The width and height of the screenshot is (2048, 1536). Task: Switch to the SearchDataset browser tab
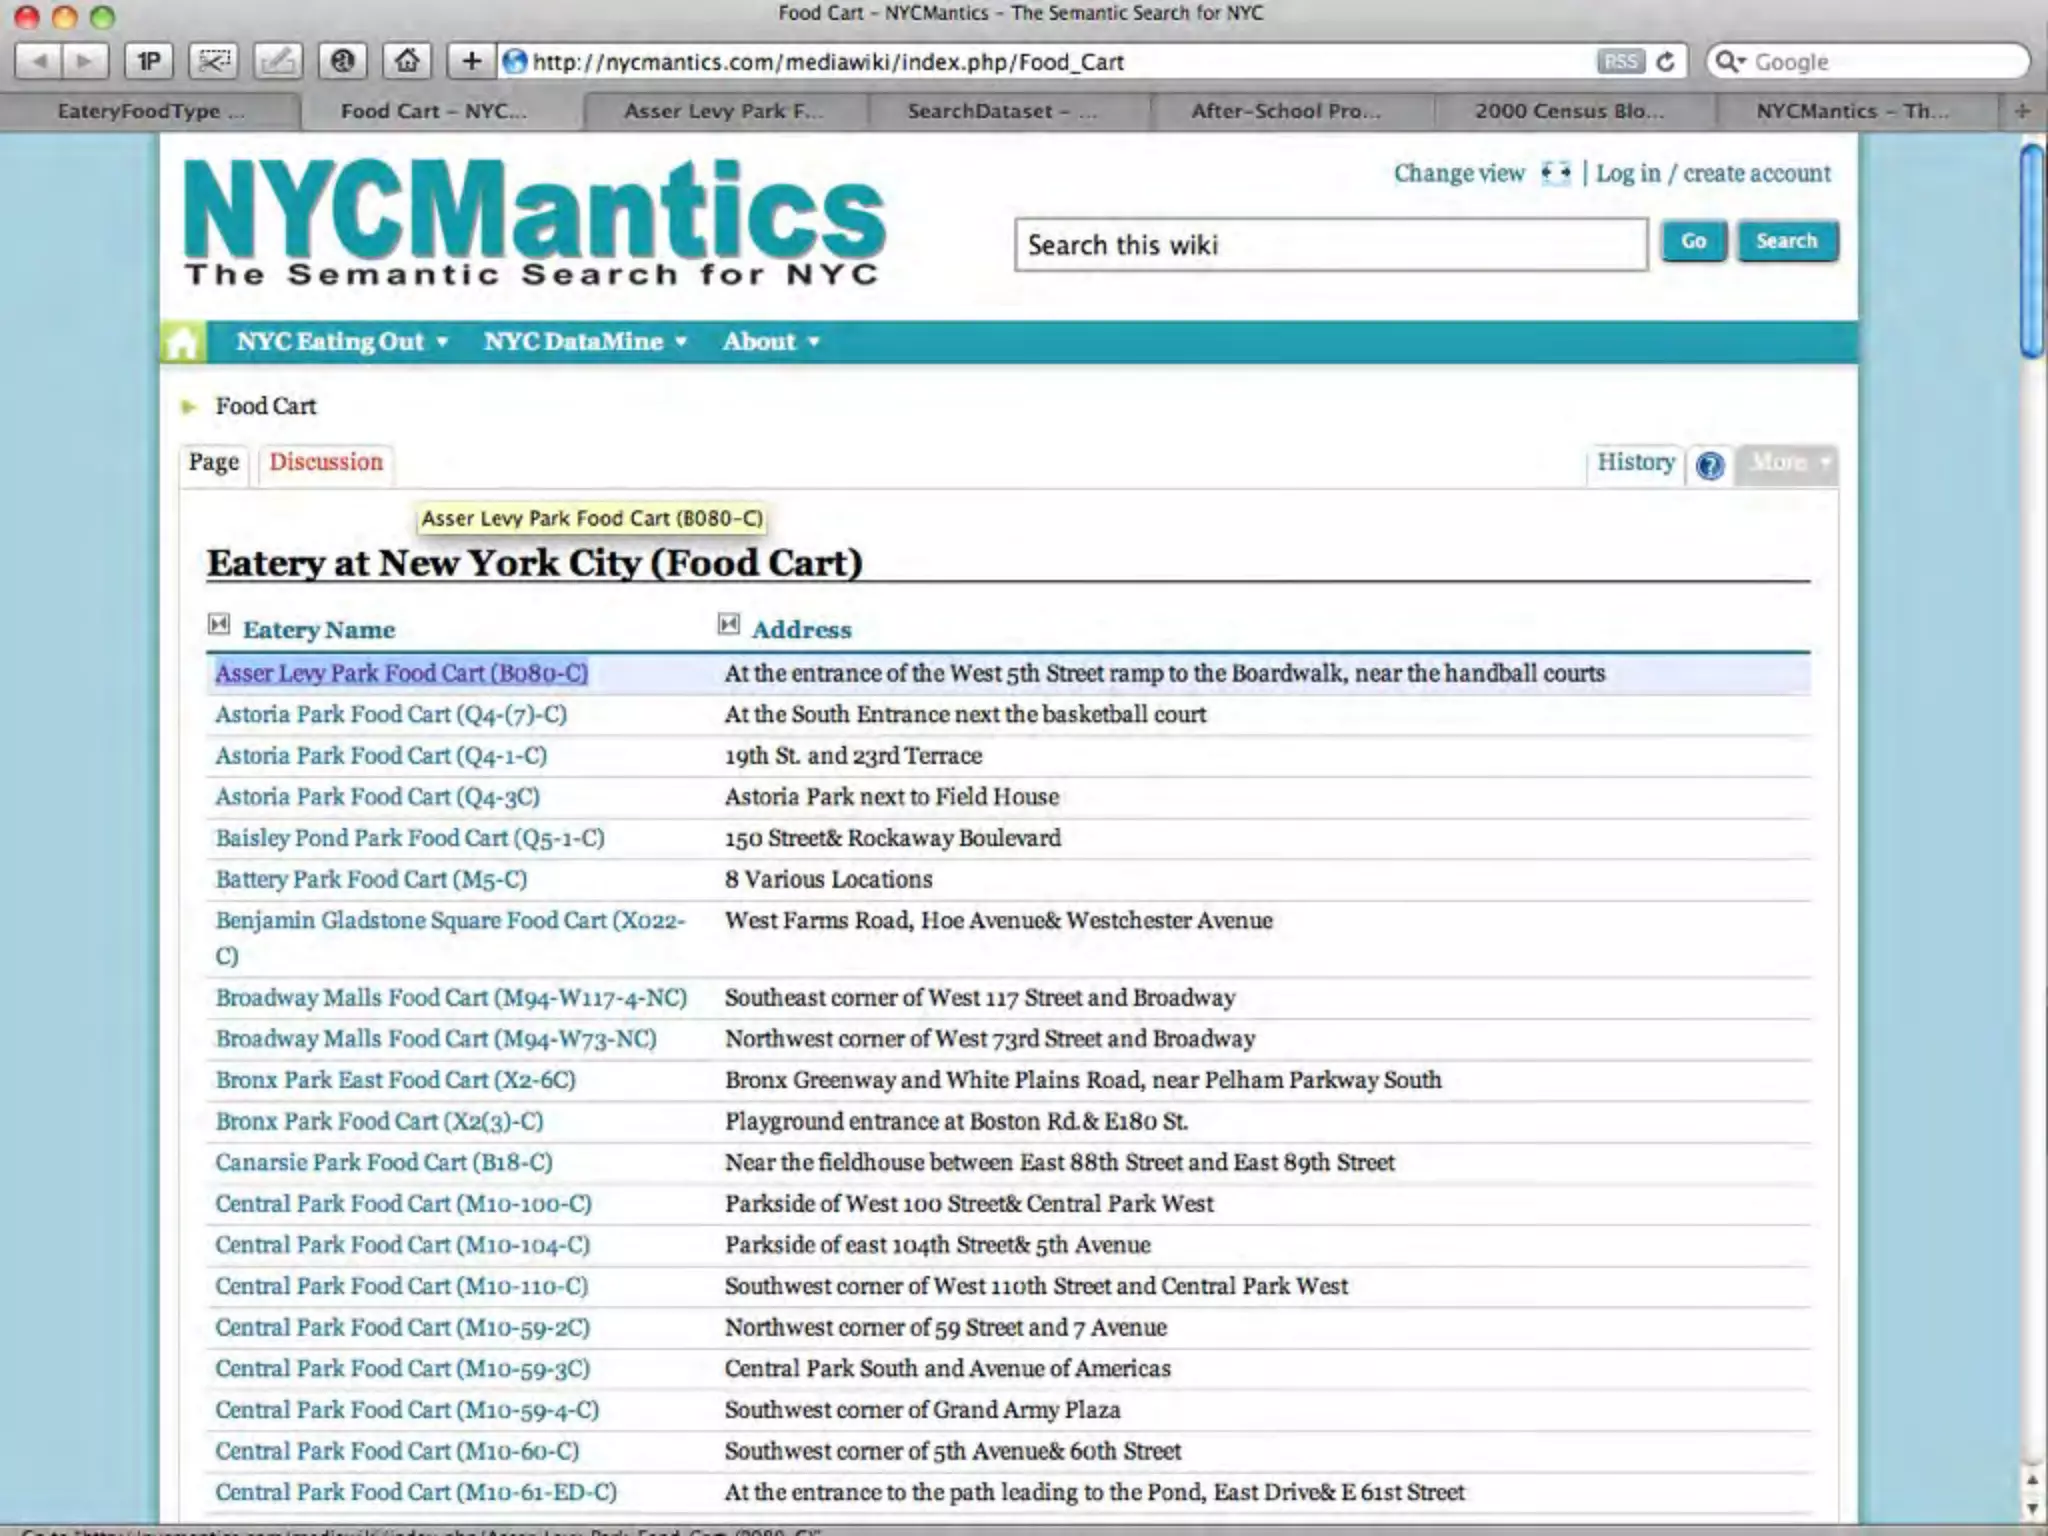pos(1001,111)
